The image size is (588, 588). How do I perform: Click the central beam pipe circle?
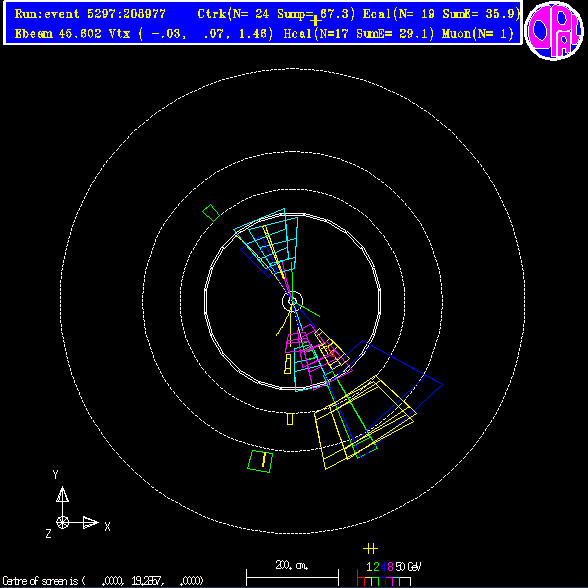(292, 301)
